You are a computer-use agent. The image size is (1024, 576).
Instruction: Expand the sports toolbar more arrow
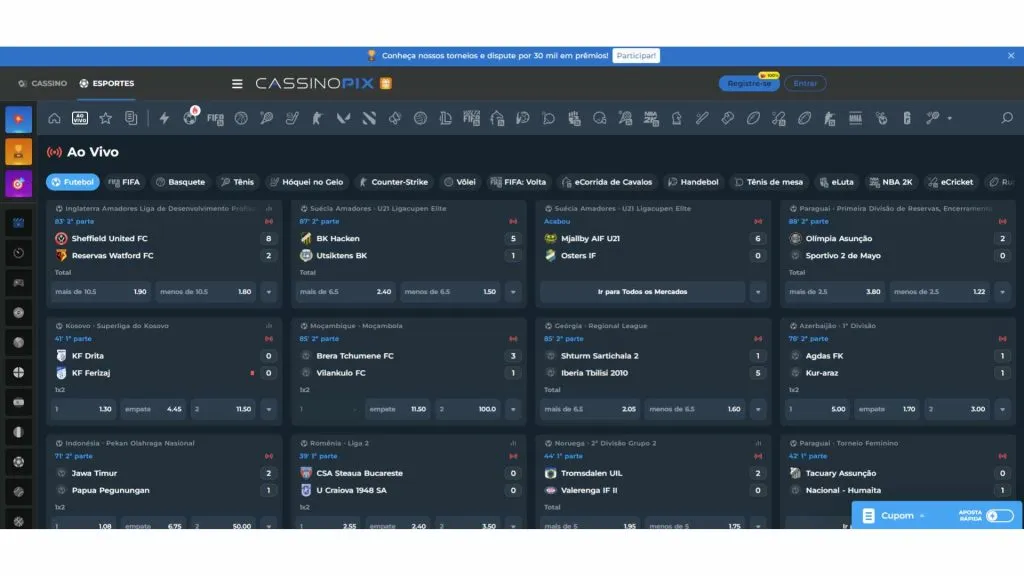click(949, 118)
